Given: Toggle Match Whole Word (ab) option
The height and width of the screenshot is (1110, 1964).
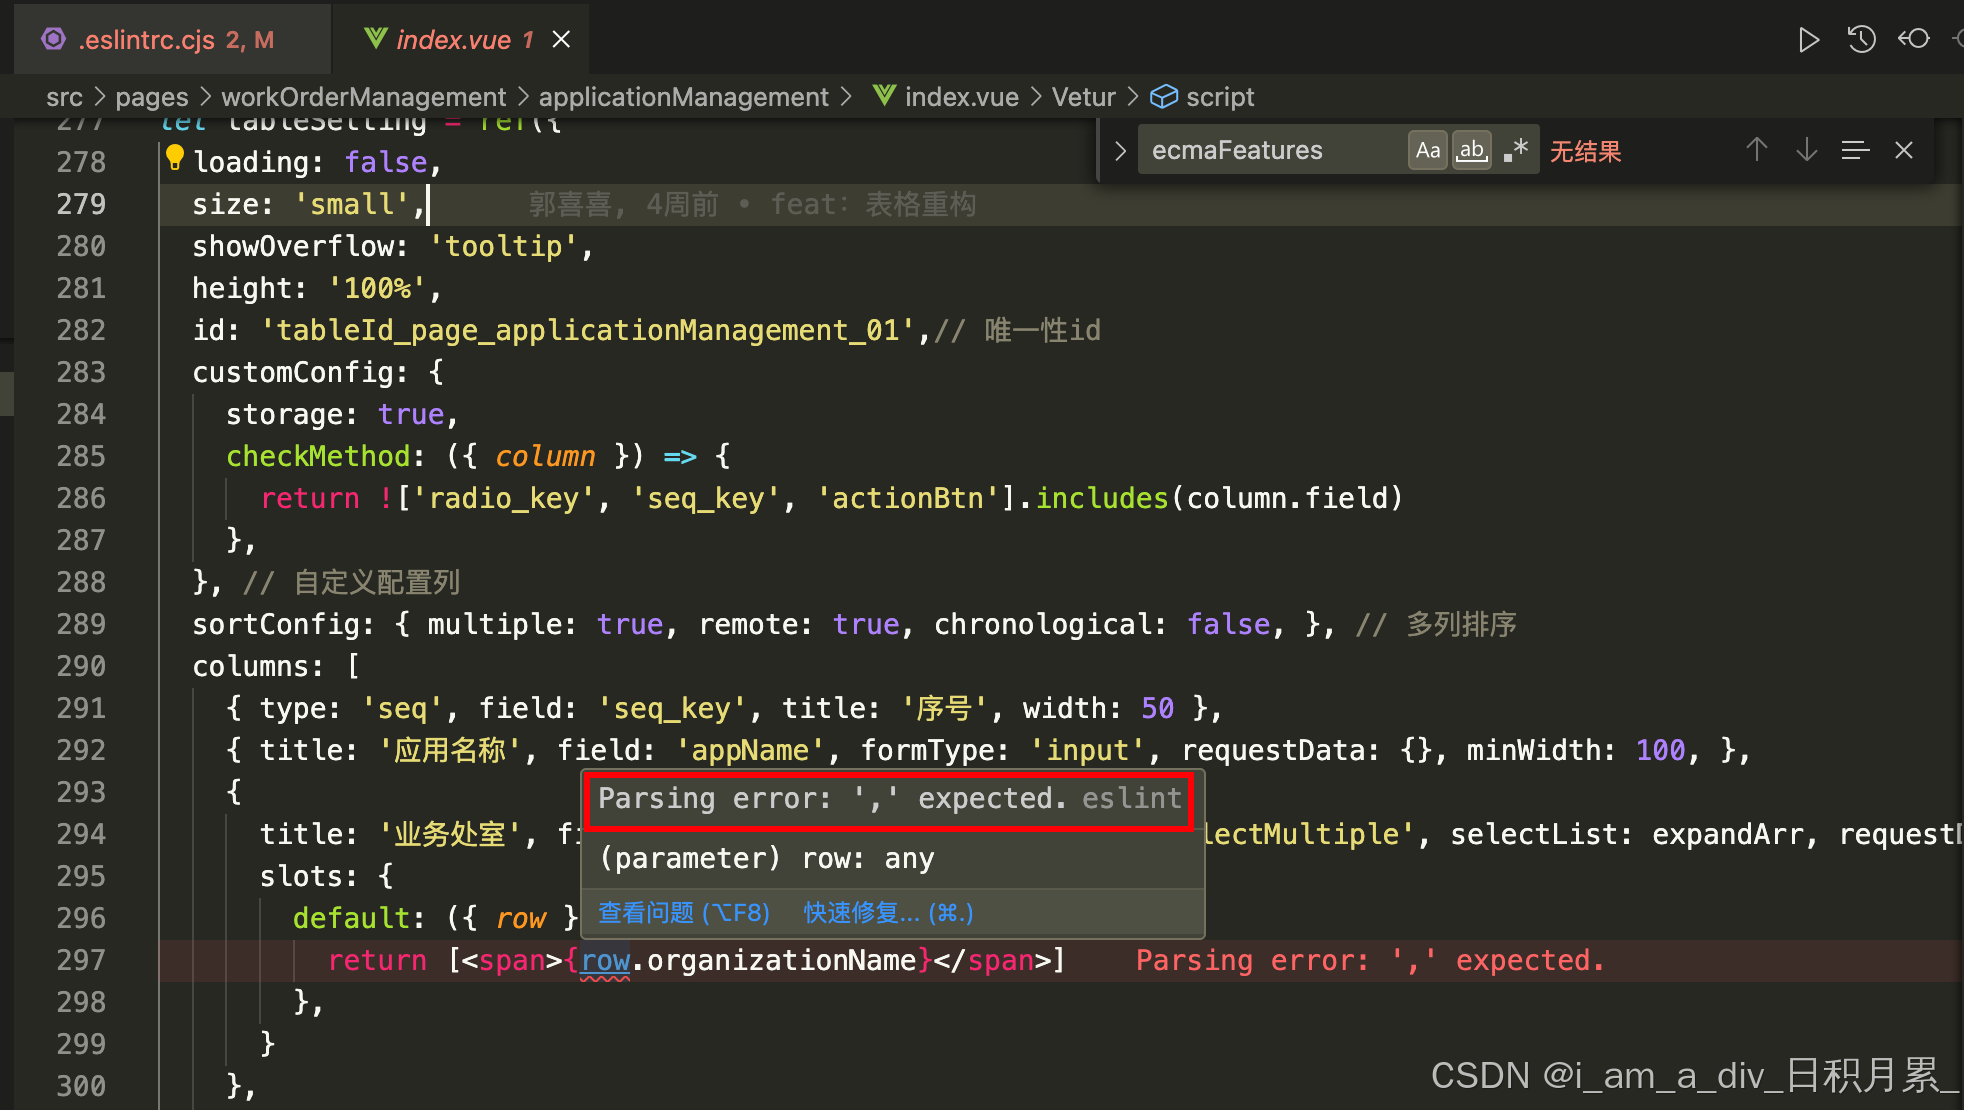Looking at the screenshot, I should 1472,151.
